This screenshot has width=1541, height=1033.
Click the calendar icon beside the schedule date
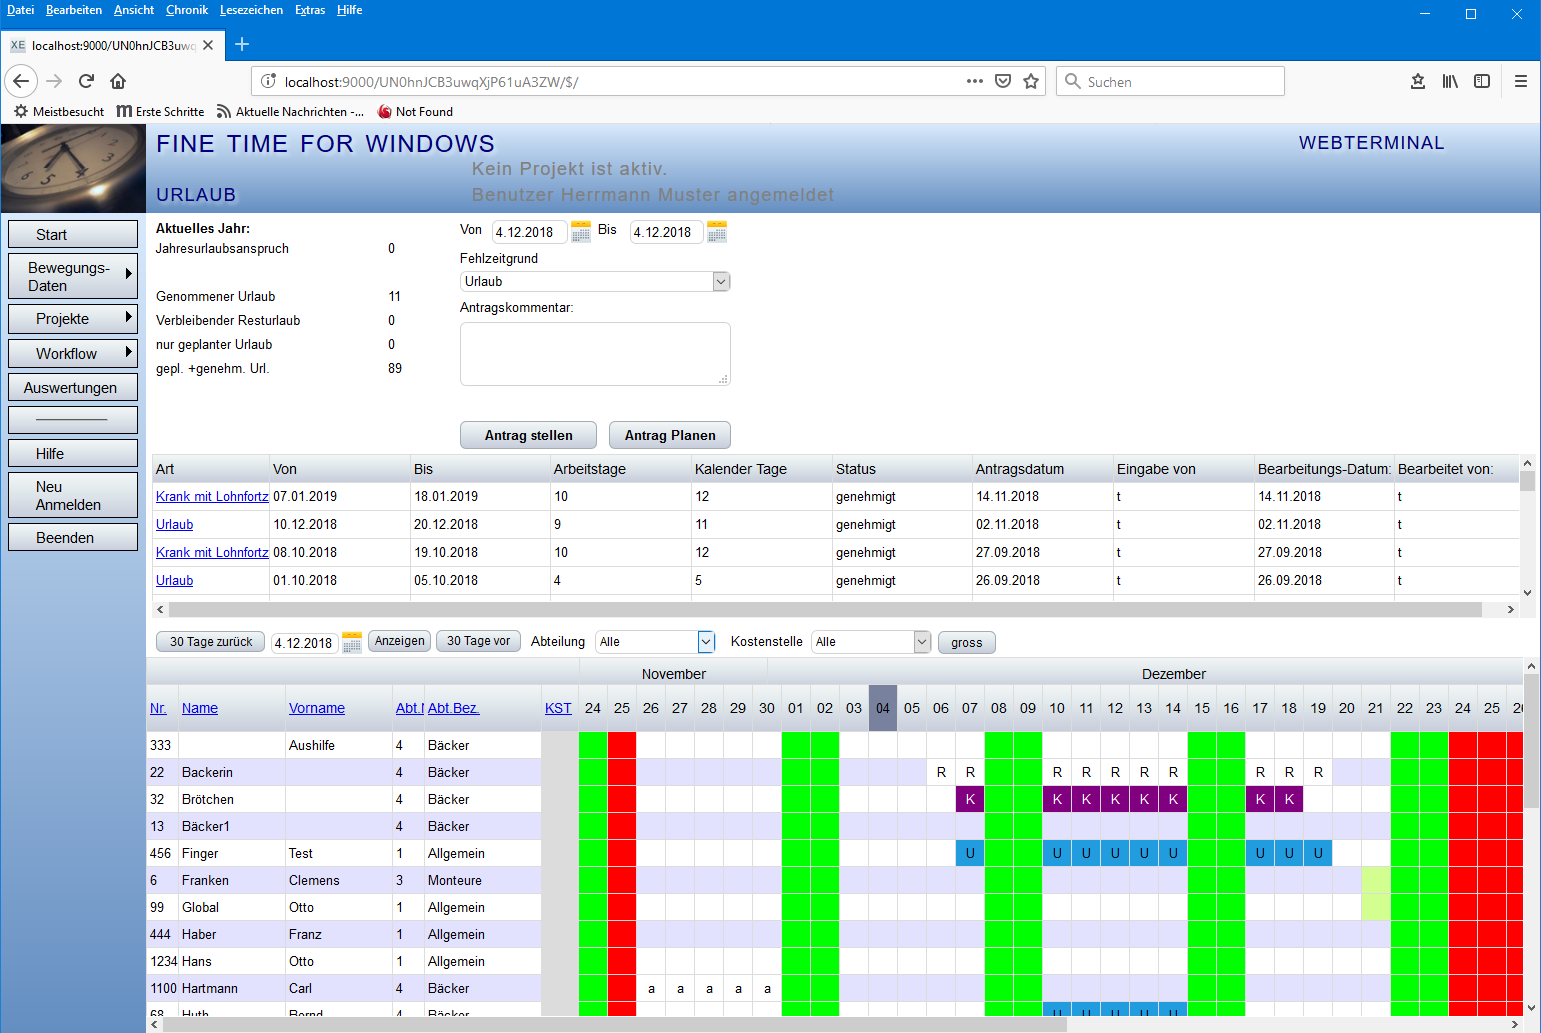pos(352,643)
